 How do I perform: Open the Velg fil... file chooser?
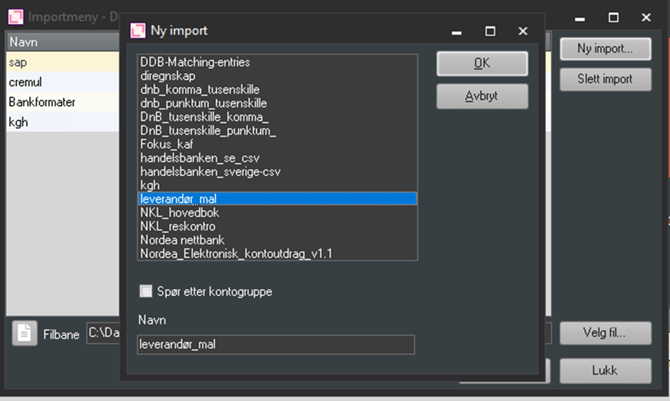coord(605,333)
